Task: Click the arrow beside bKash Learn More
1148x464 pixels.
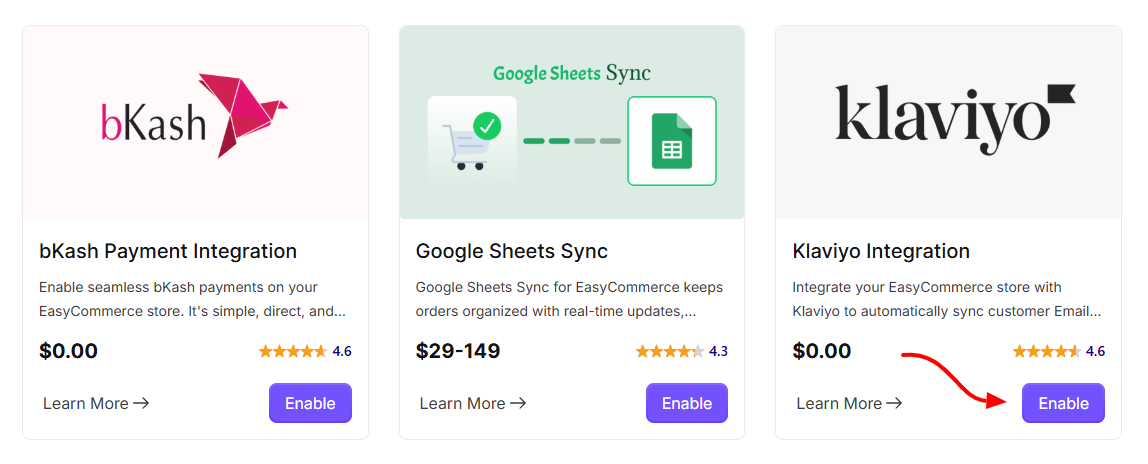Action: (x=141, y=403)
